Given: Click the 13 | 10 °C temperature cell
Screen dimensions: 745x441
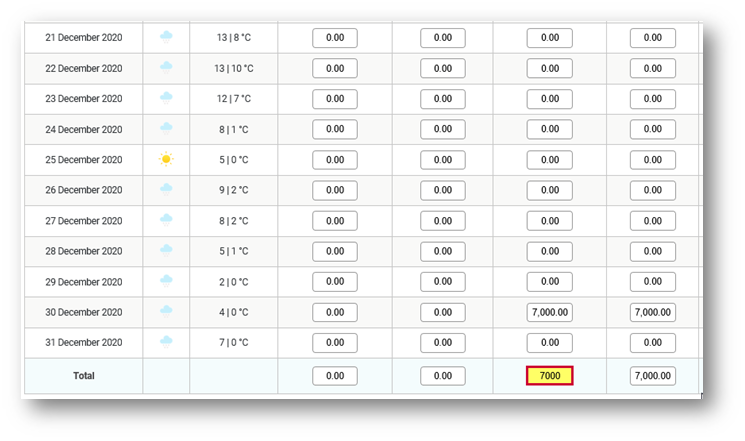Looking at the screenshot, I should pyautogui.click(x=234, y=68).
